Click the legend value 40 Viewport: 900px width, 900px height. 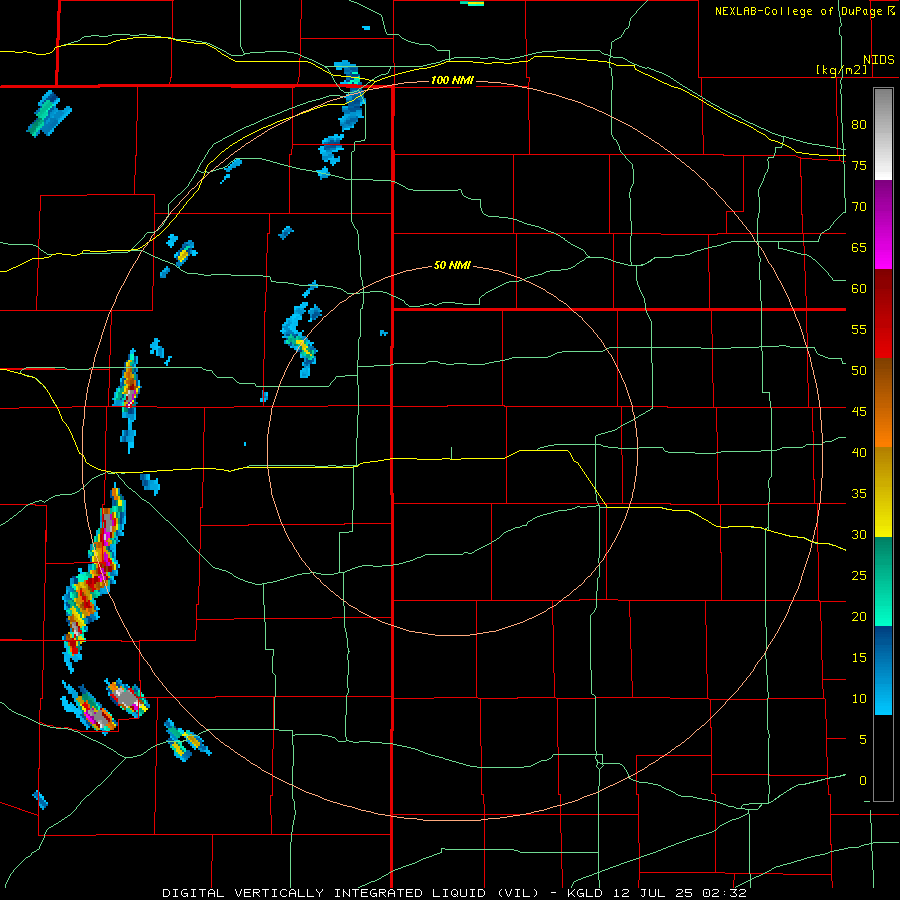(x=859, y=452)
